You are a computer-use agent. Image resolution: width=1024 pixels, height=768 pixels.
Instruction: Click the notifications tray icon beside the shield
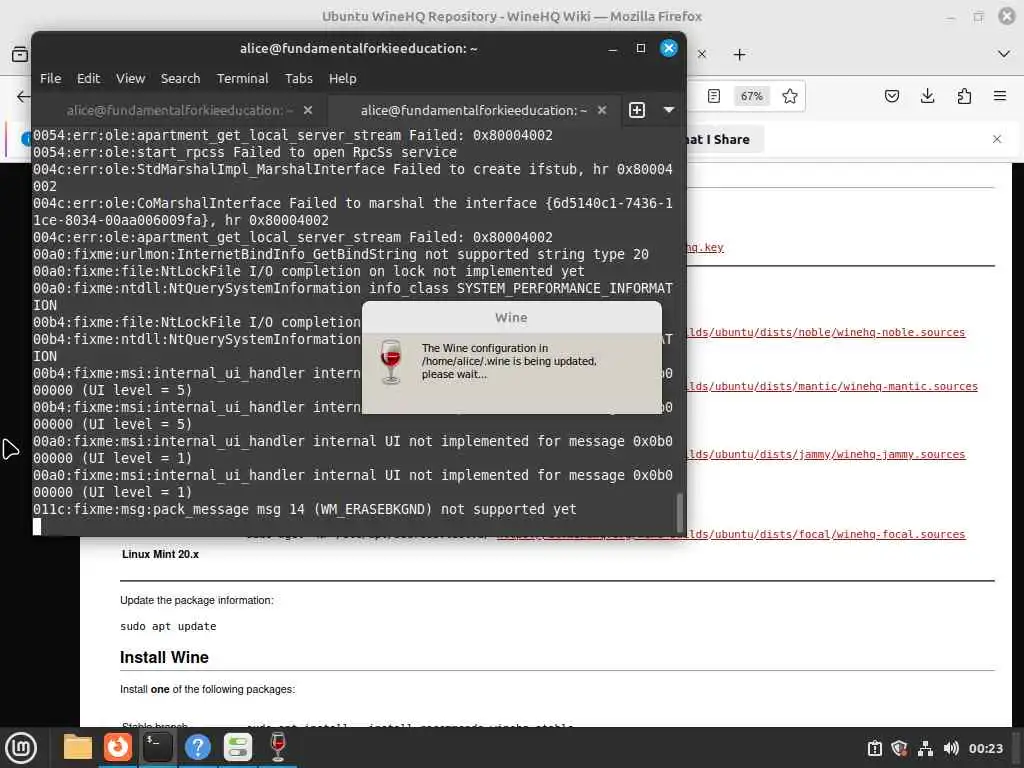click(874, 748)
